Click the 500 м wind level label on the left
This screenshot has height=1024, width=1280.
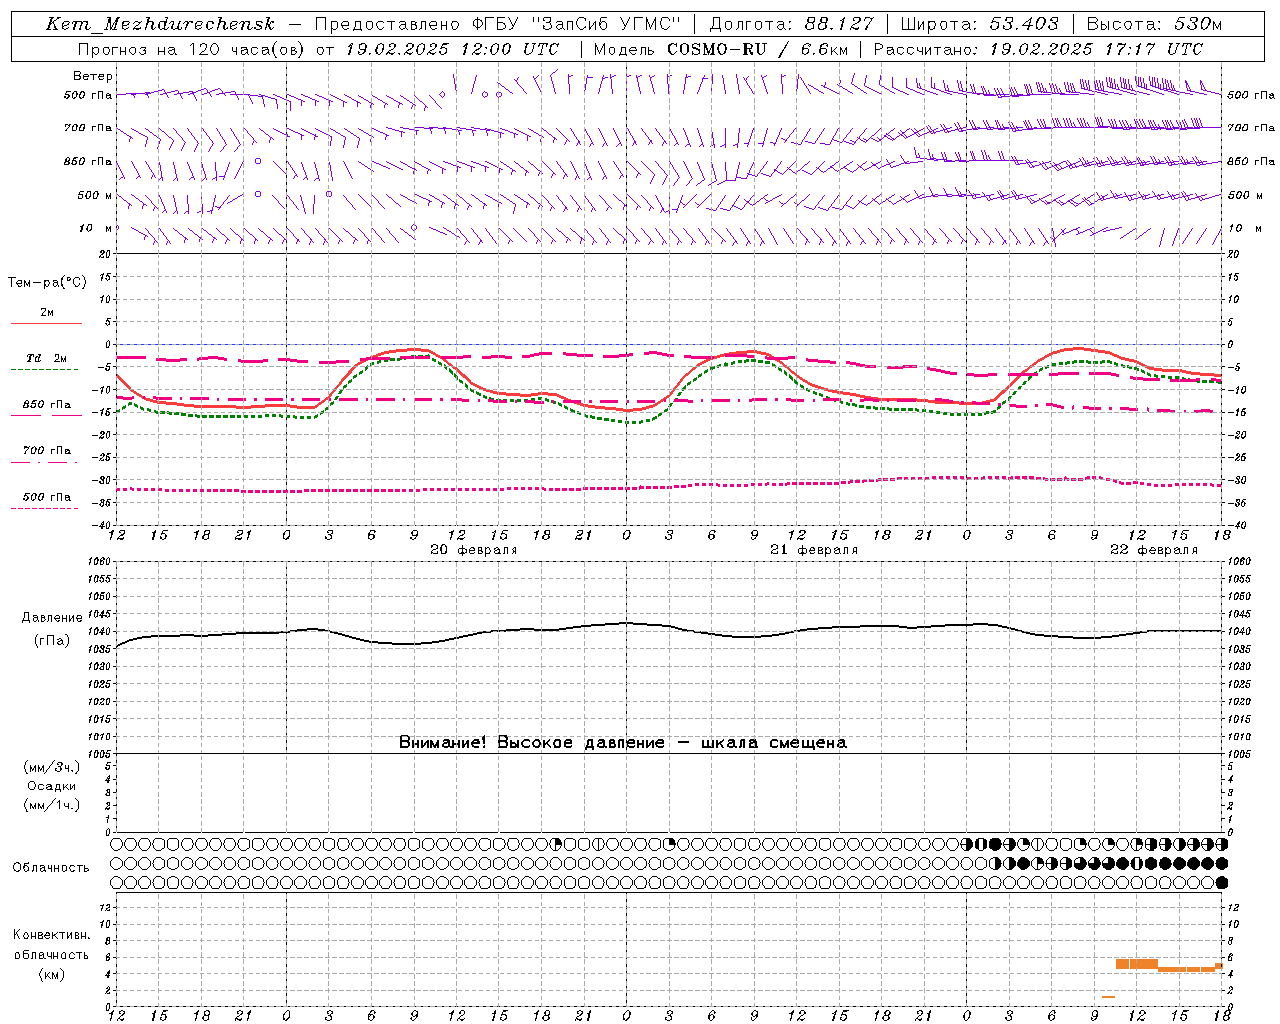95,195
